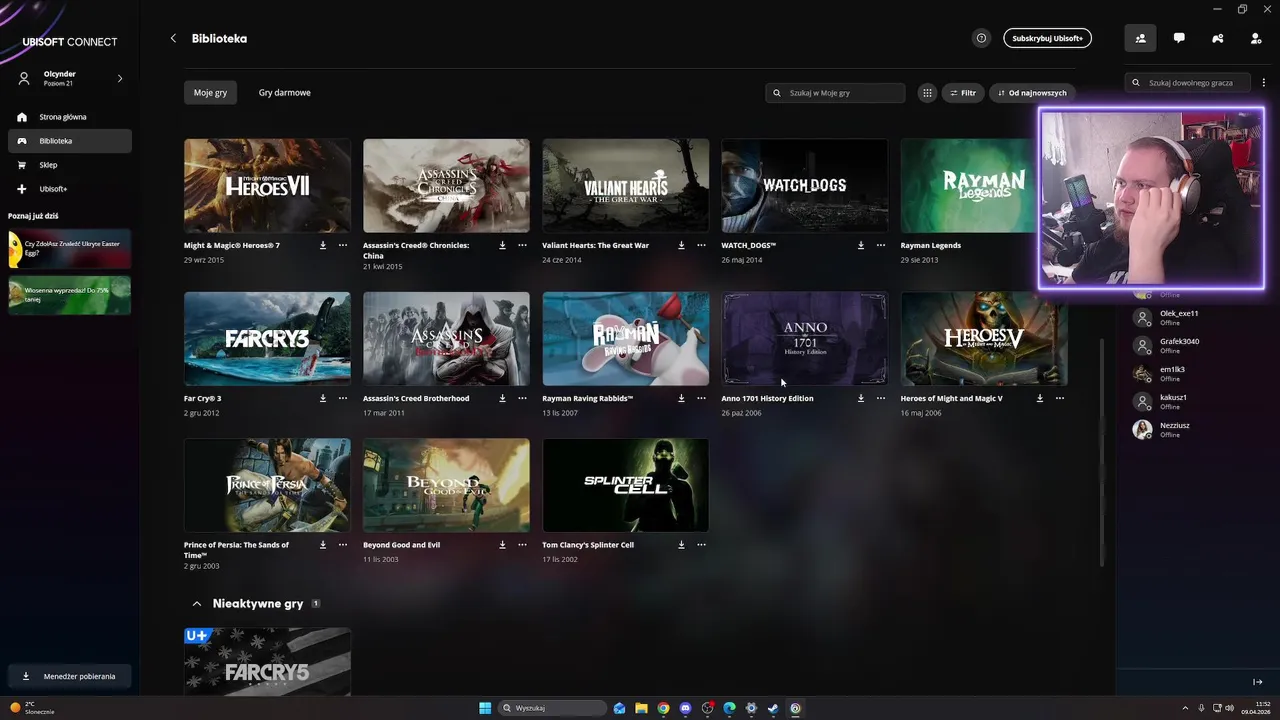This screenshot has height=720, width=1280.
Task: Click the taskbar Wyszukaj search box
Action: click(553, 708)
